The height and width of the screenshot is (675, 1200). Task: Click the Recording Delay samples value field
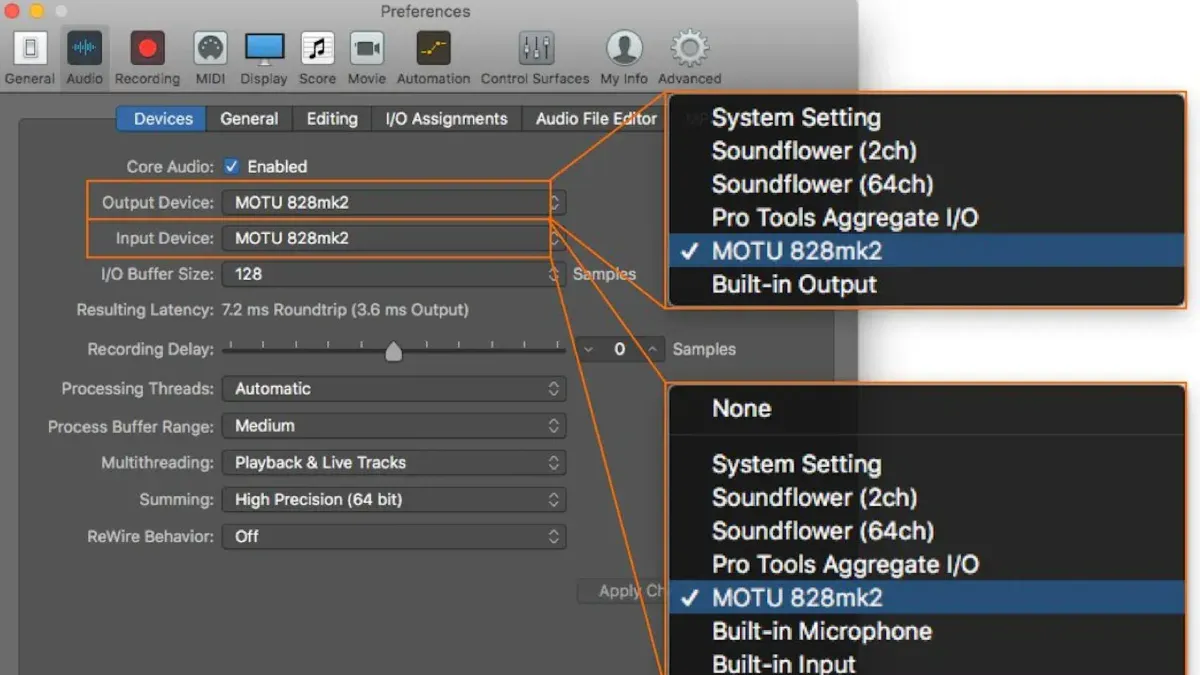[x=620, y=349]
